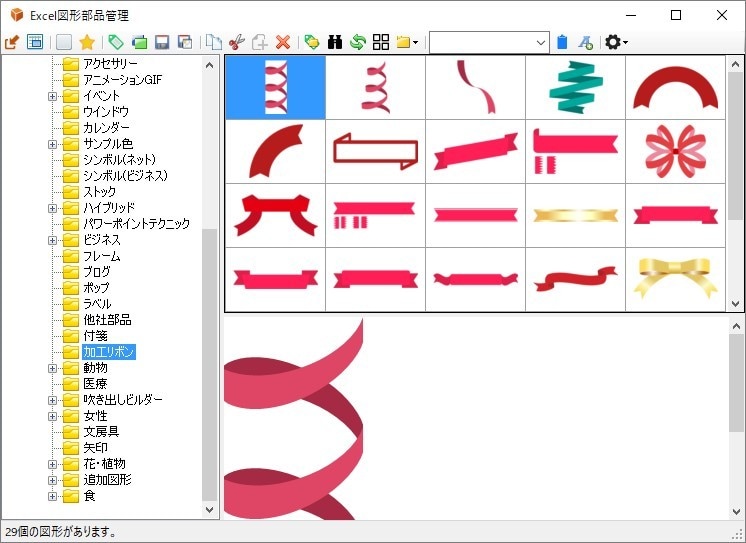Click the copy pages icon

click(x=214, y=42)
